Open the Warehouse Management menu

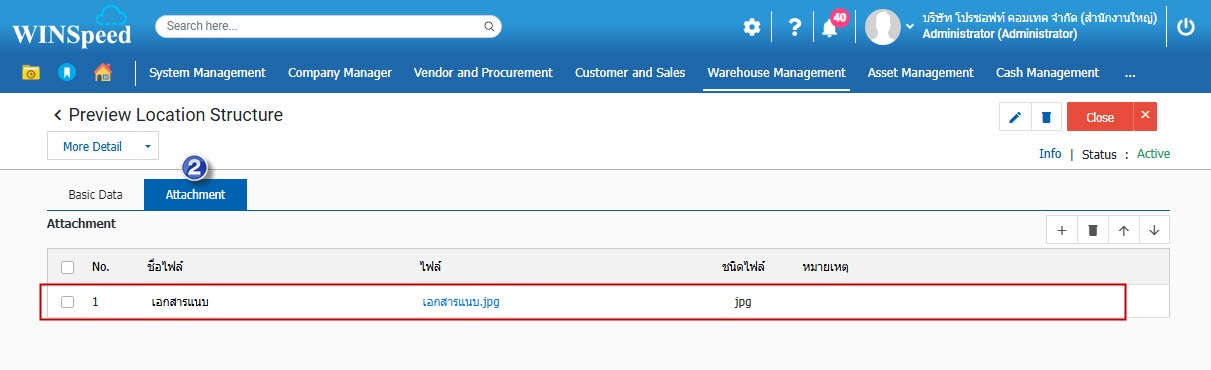click(776, 72)
